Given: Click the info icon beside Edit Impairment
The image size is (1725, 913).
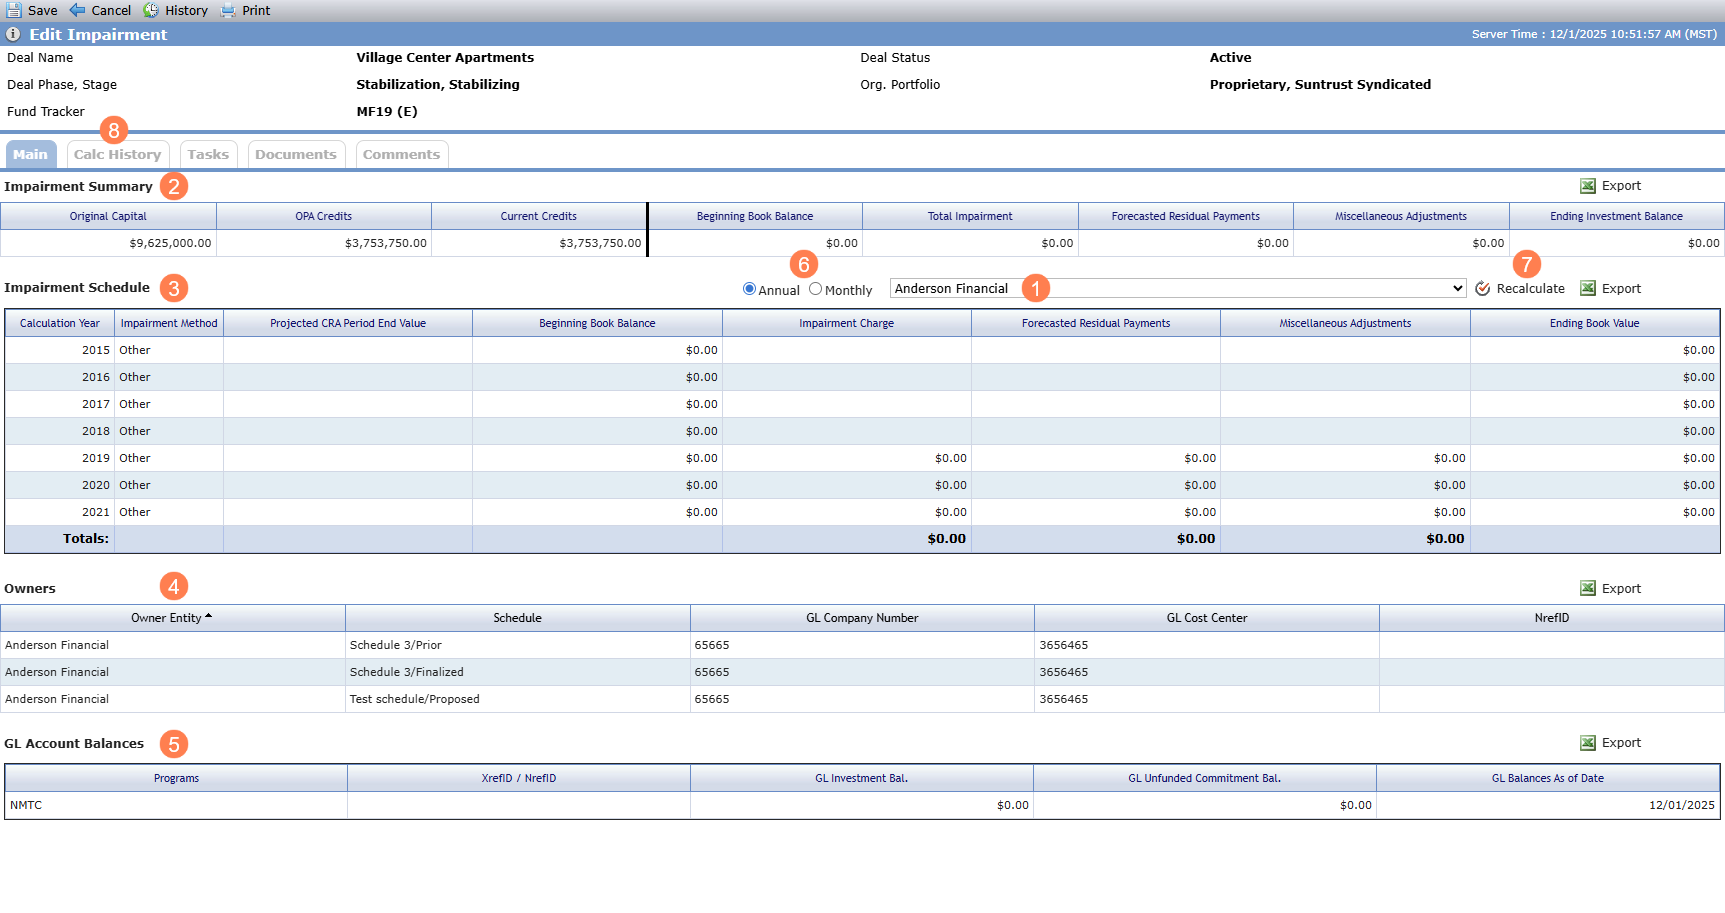Looking at the screenshot, I should tap(13, 34).
